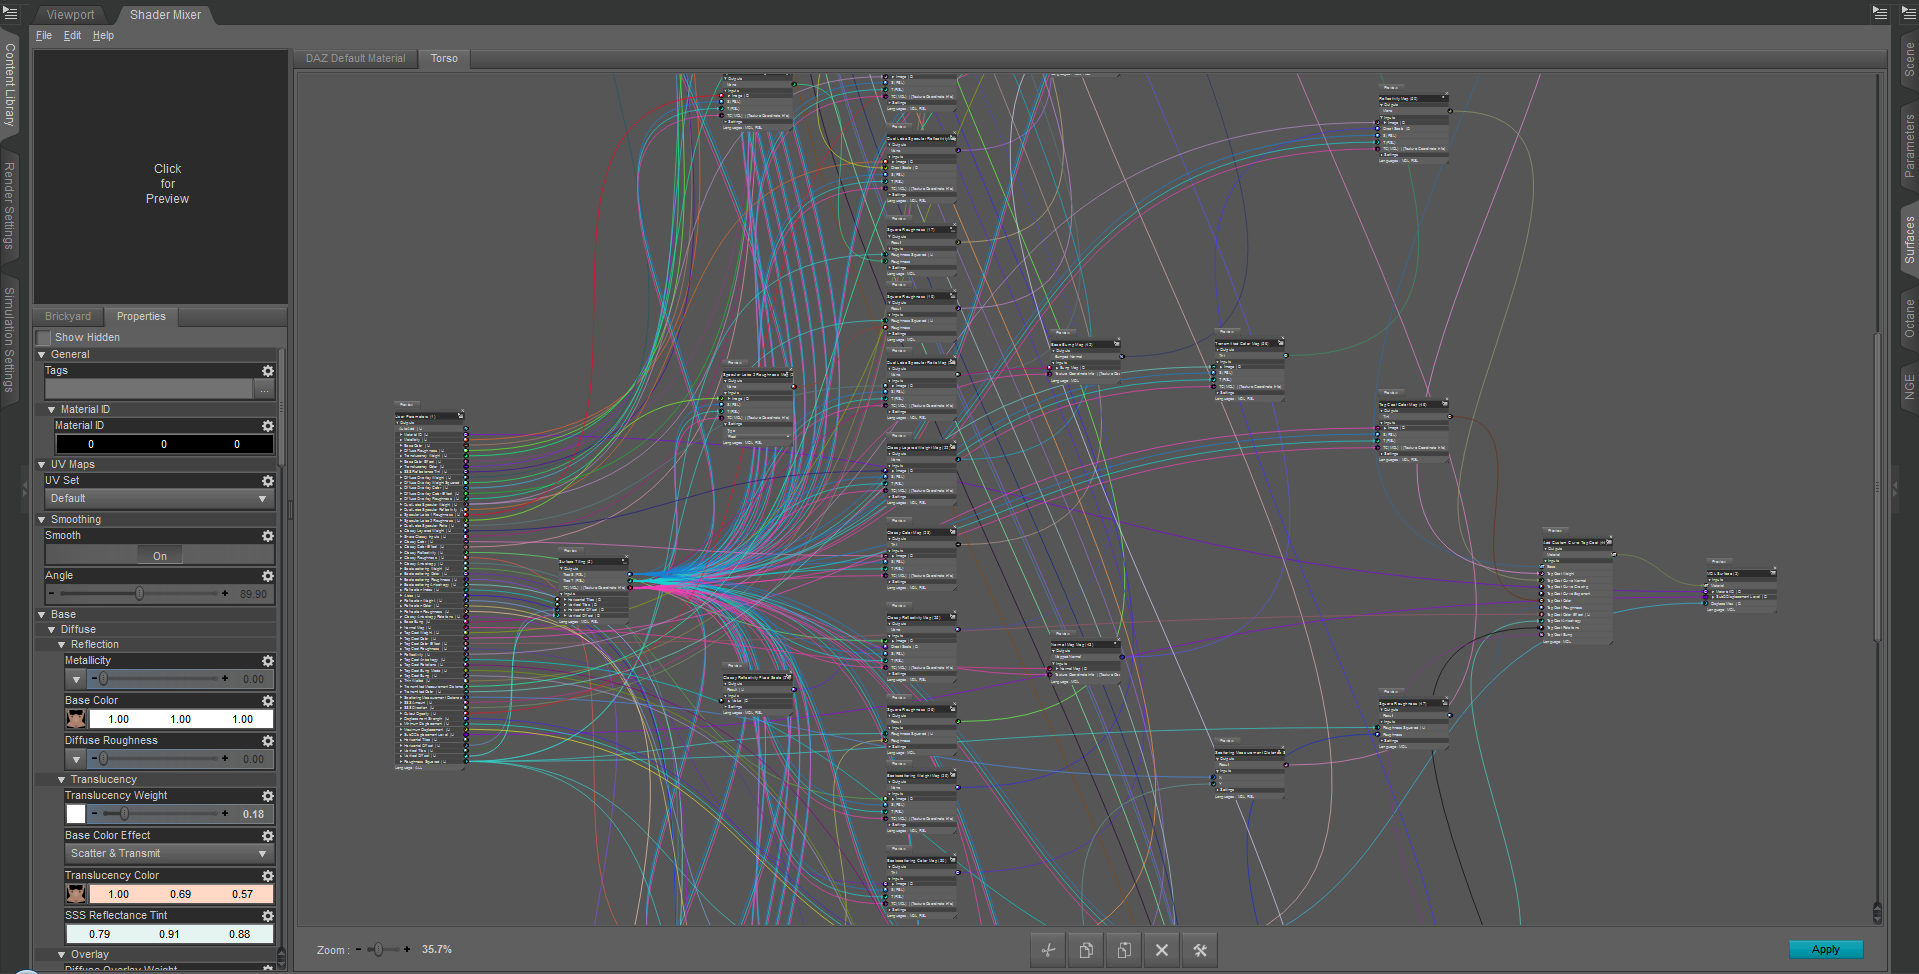Image resolution: width=1919 pixels, height=974 pixels.
Task: Click the zoom-in plus icon
Action: (x=407, y=949)
